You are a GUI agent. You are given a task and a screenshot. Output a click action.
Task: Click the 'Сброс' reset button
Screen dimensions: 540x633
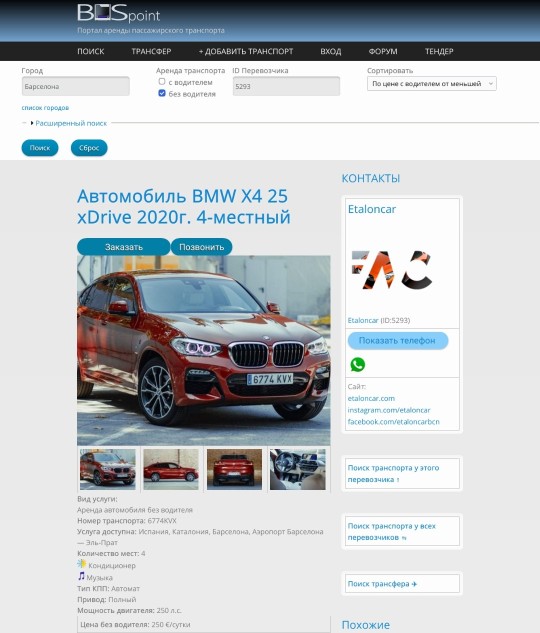pos(89,148)
